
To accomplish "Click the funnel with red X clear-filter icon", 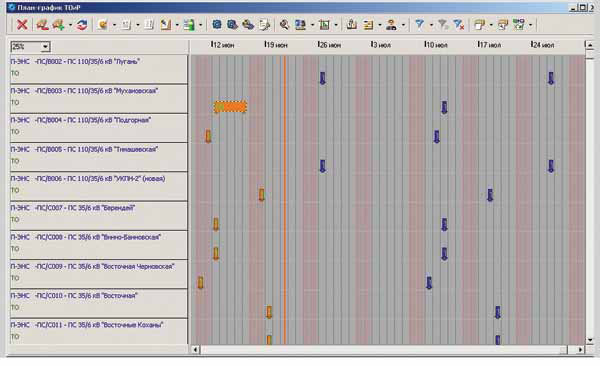I will pyautogui.click(x=459, y=25).
